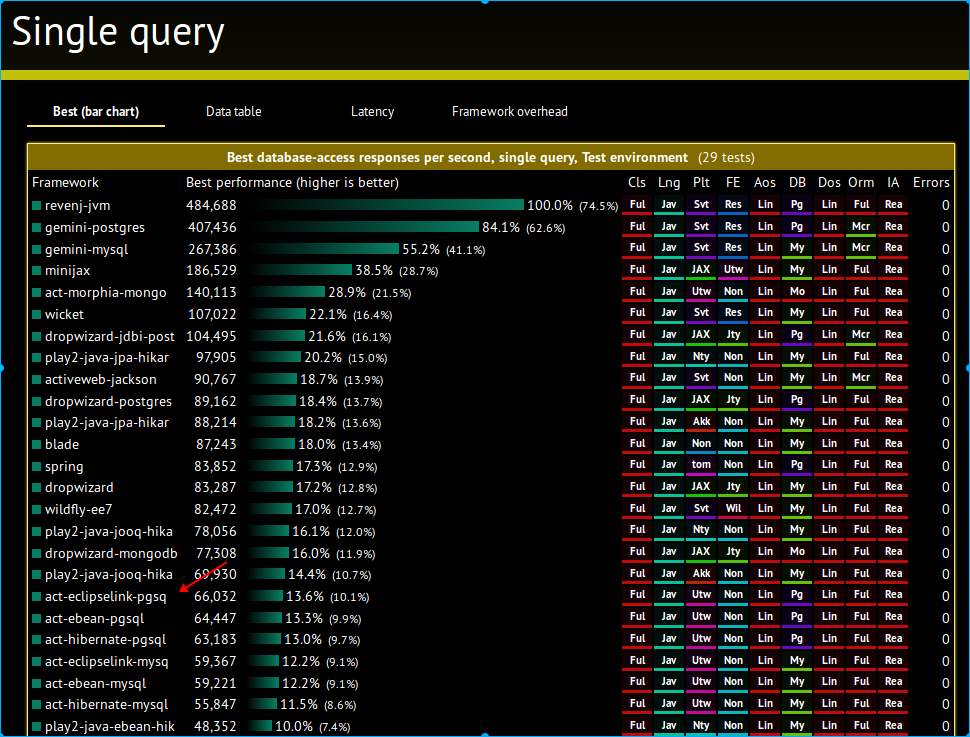Screen dimensions: 970x737
Task: Click the 484,688 value for revenj-jvm
Action: coord(211,205)
